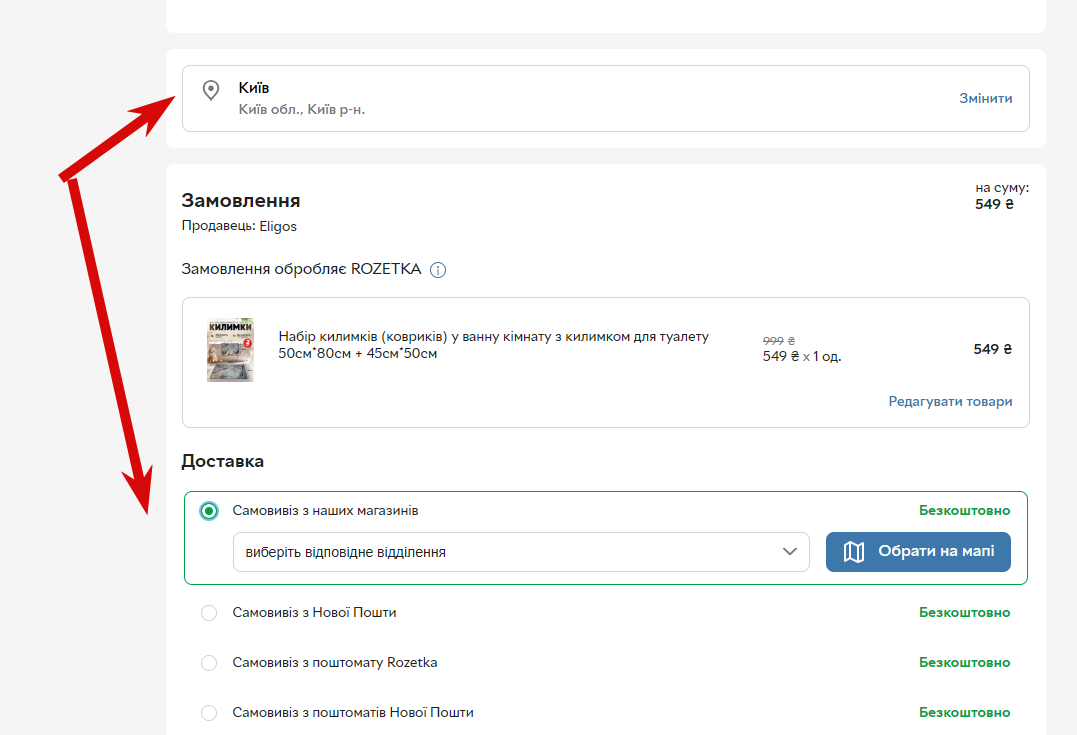Image resolution: width=1077 pixels, height=735 pixels.
Task: Open the bath mat set product thumbnail
Action: pos(231,350)
